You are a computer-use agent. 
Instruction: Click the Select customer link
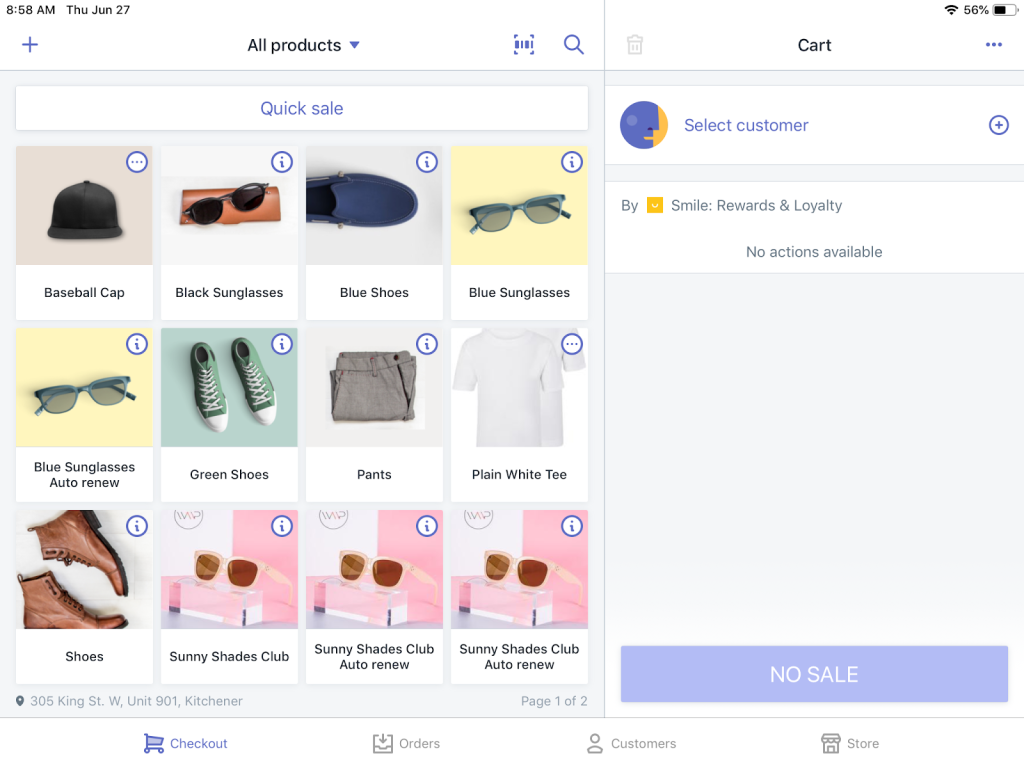pyautogui.click(x=746, y=125)
